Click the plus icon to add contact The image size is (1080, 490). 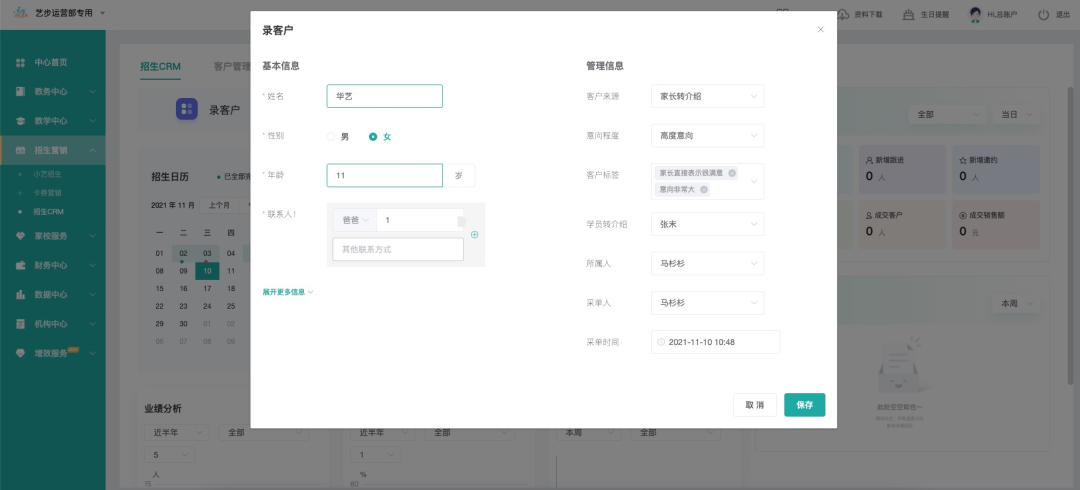coord(475,234)
